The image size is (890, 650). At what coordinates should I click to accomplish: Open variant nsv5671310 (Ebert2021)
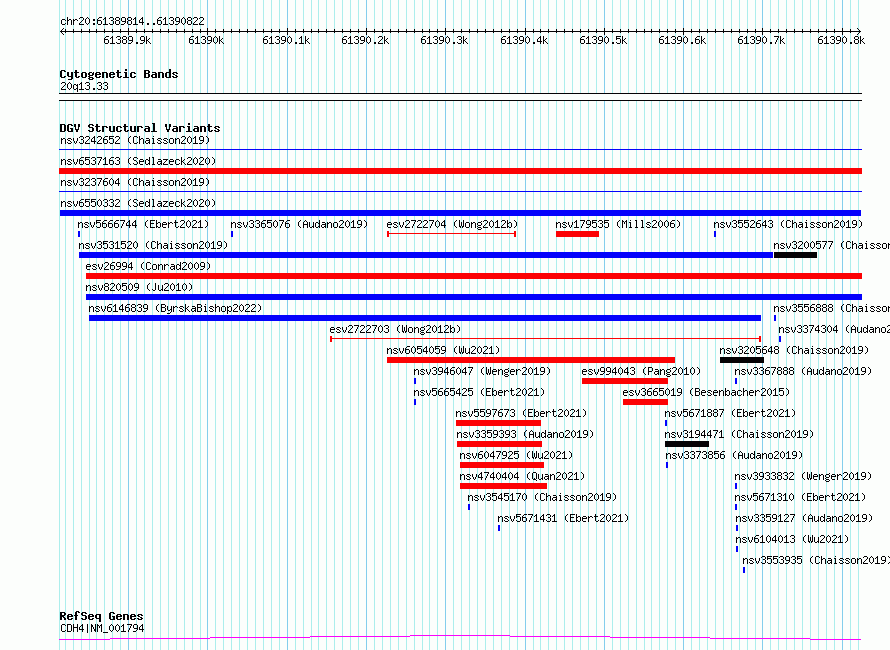click(x=800, y=497)
